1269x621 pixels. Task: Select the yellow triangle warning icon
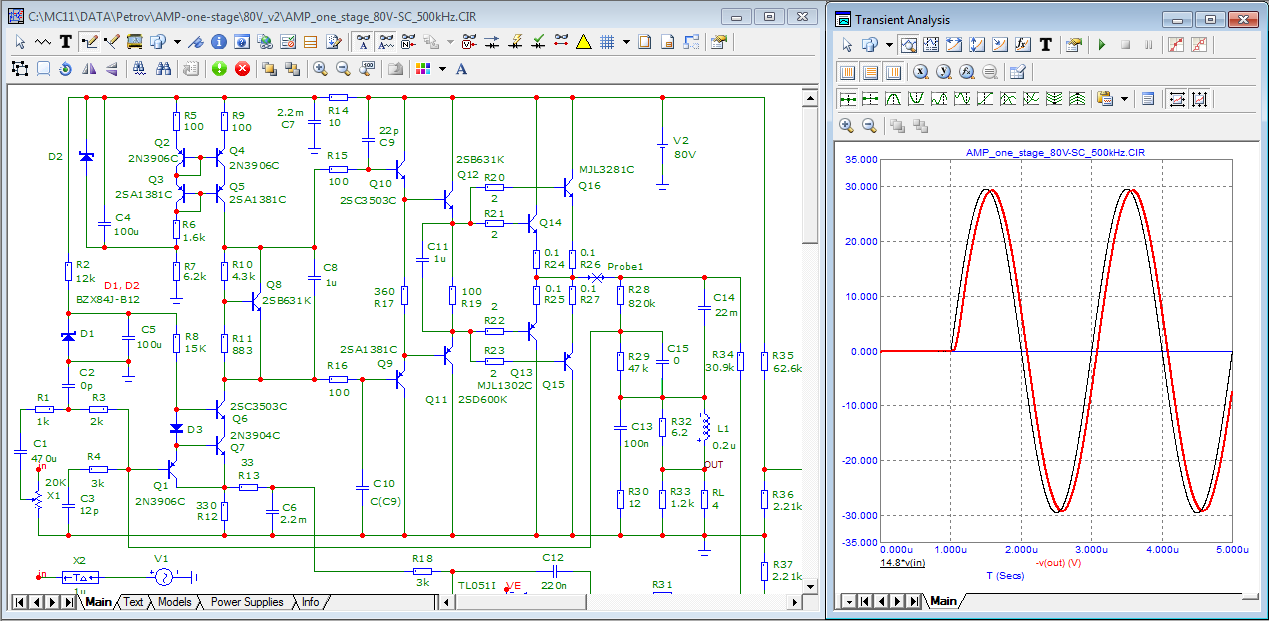[x=584, y=42]
